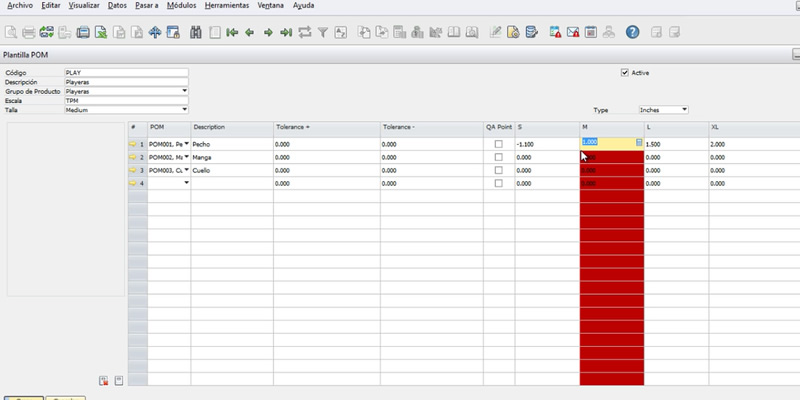Click the Descripción input field

tap(125, 82)
